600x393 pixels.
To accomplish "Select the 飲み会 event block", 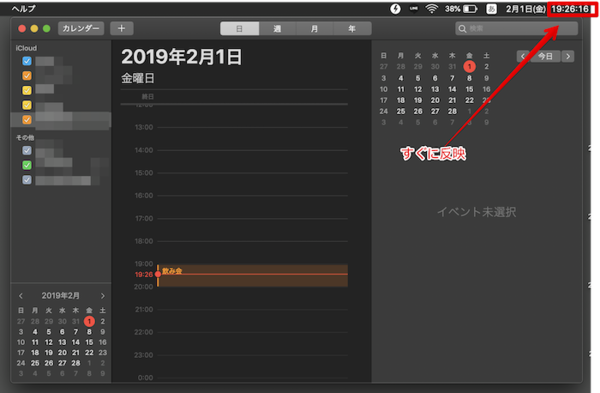I will pos(253,276).
